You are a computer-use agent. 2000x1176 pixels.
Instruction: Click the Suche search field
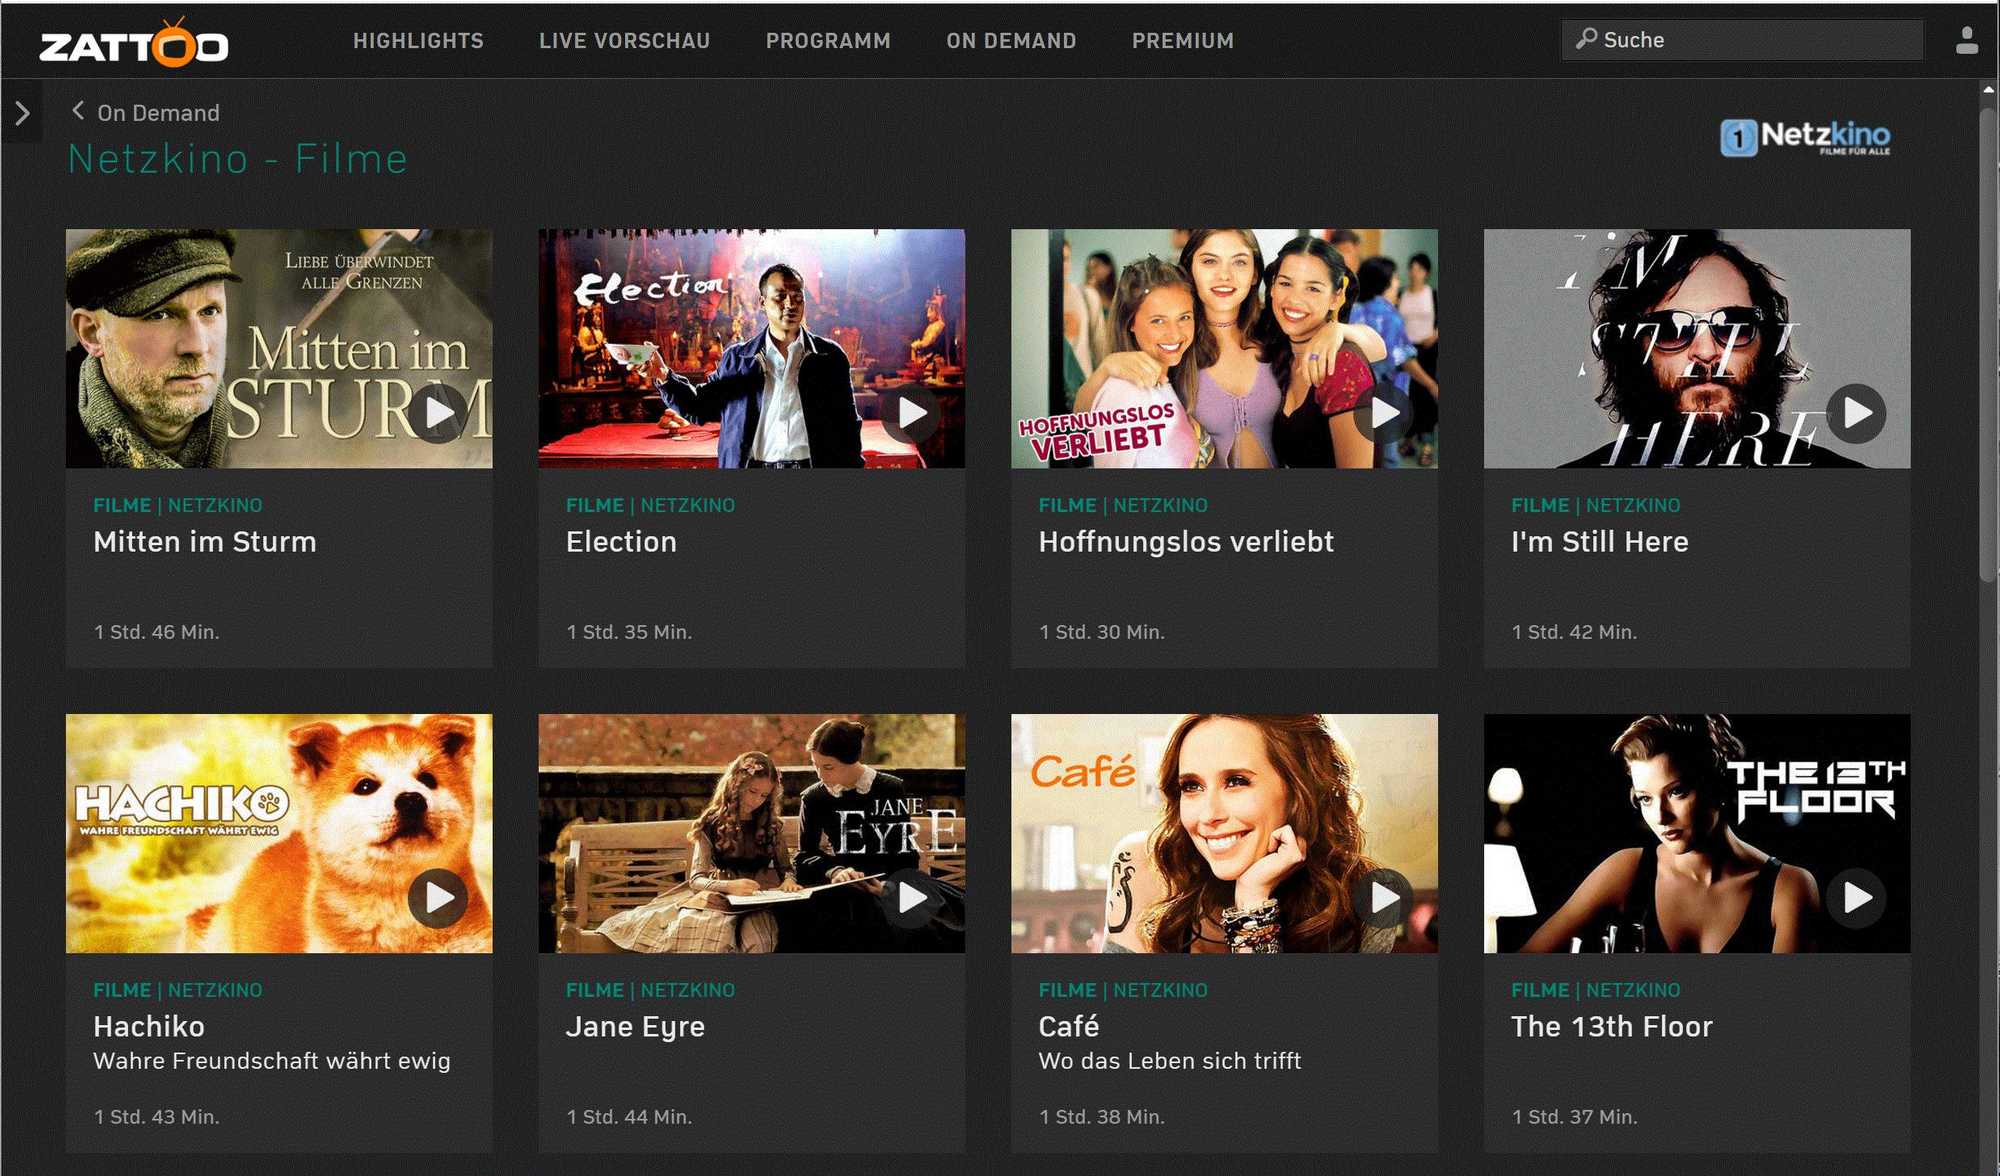point(1742,40)
